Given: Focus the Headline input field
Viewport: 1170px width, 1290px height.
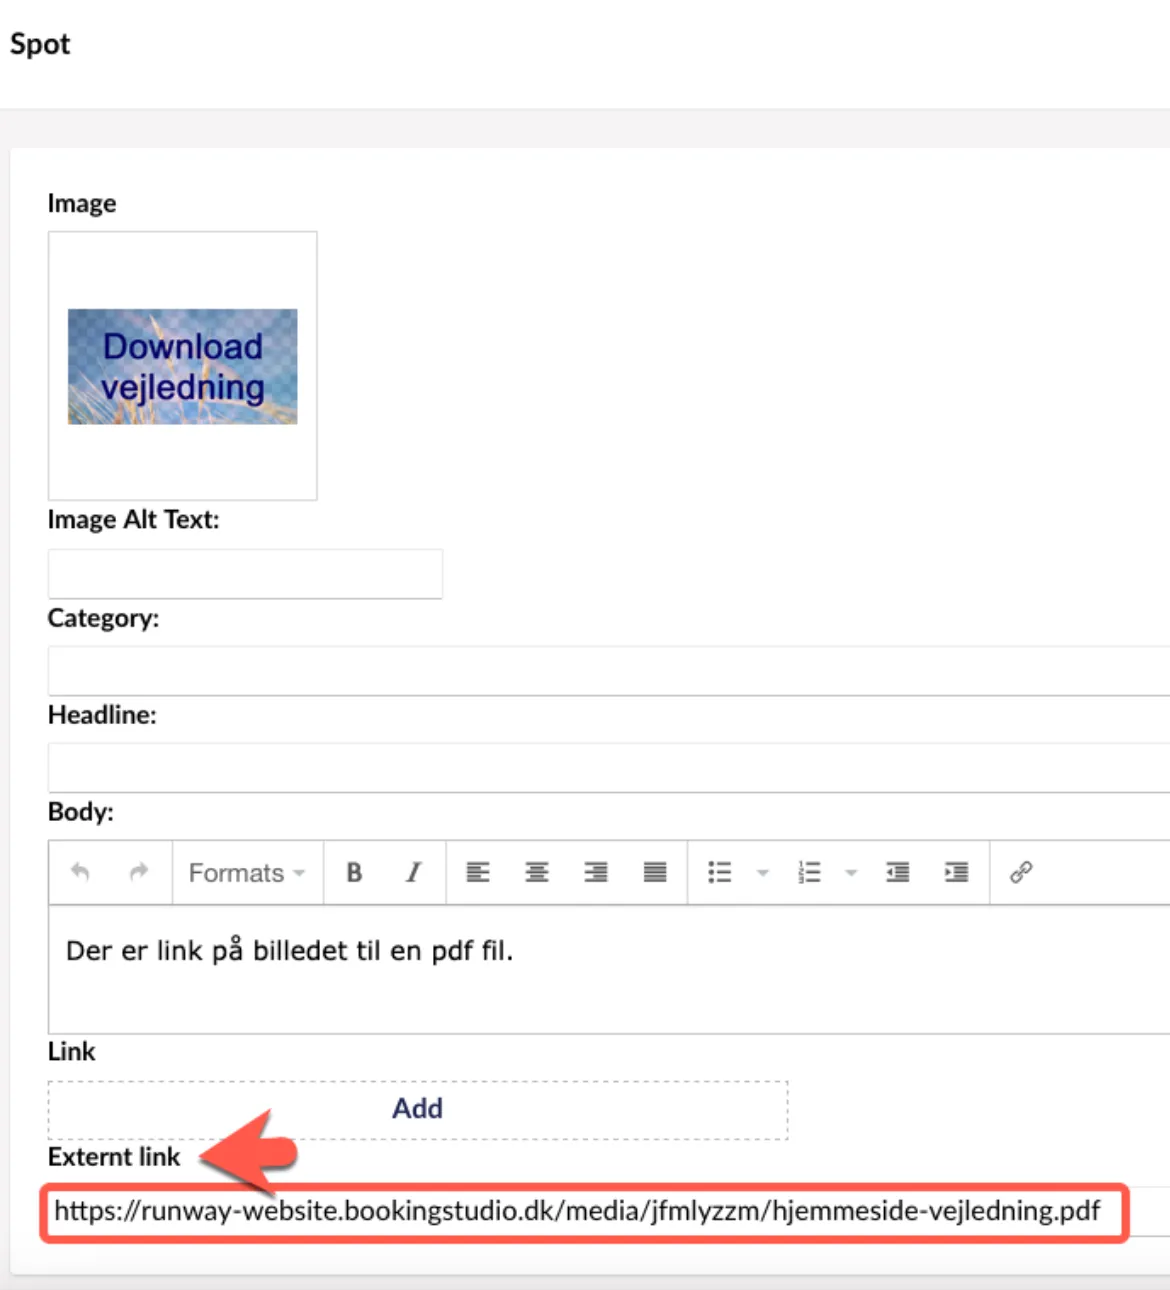Looking at the screenshot, I should pos(608,768).
